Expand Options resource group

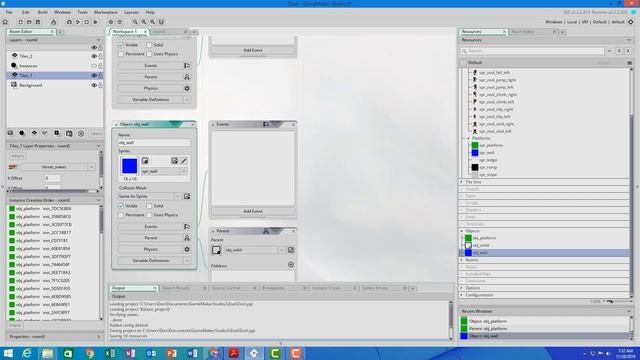(x=462, y=288)
